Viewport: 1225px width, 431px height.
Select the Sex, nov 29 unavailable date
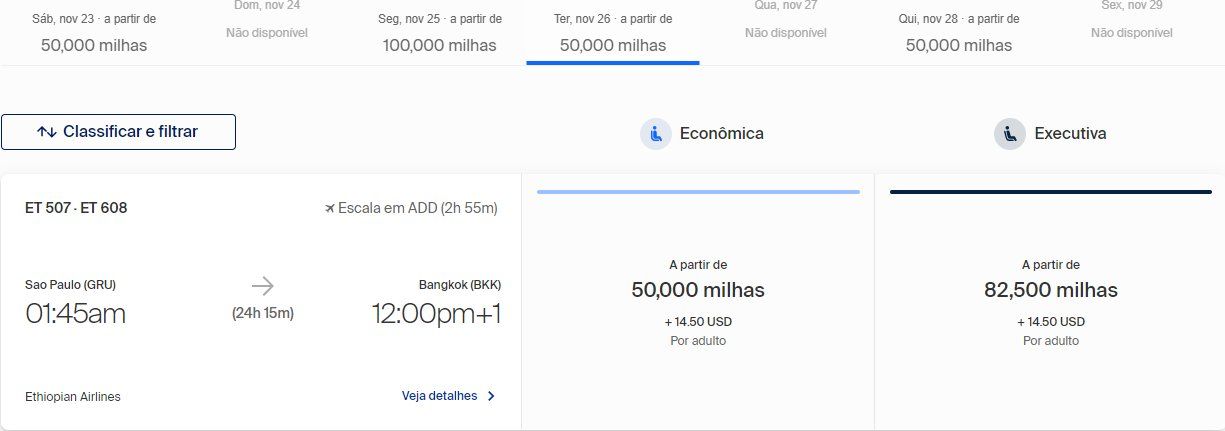(1132, 20)
